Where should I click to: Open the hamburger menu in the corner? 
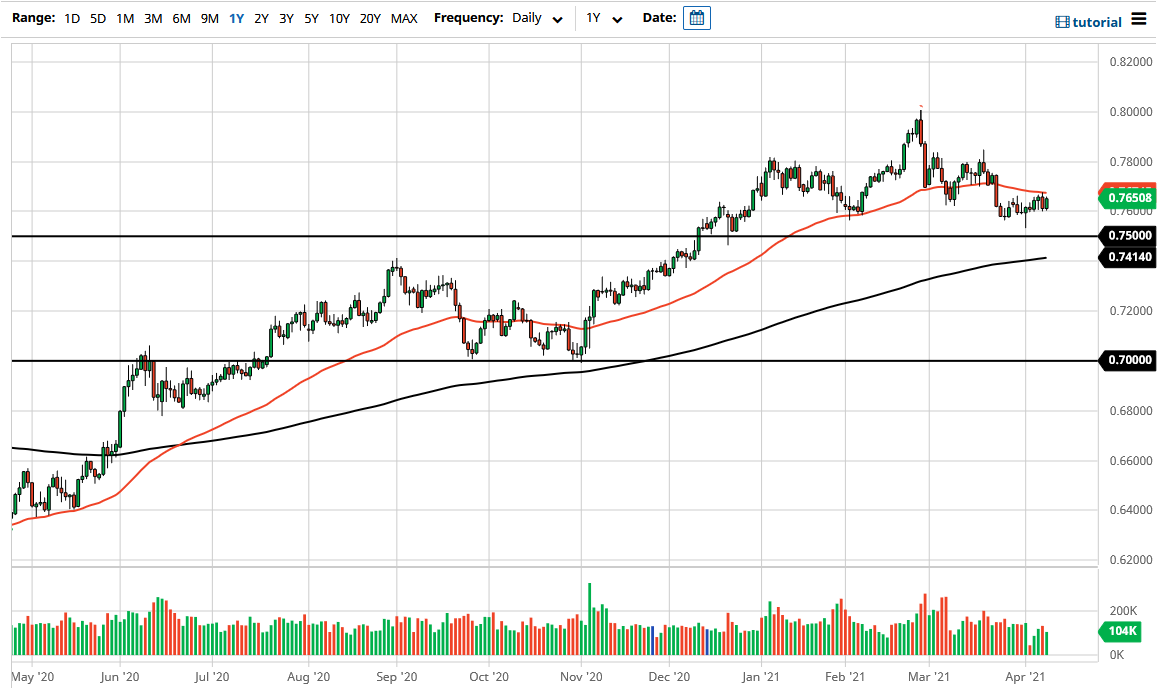point(1139,17)
